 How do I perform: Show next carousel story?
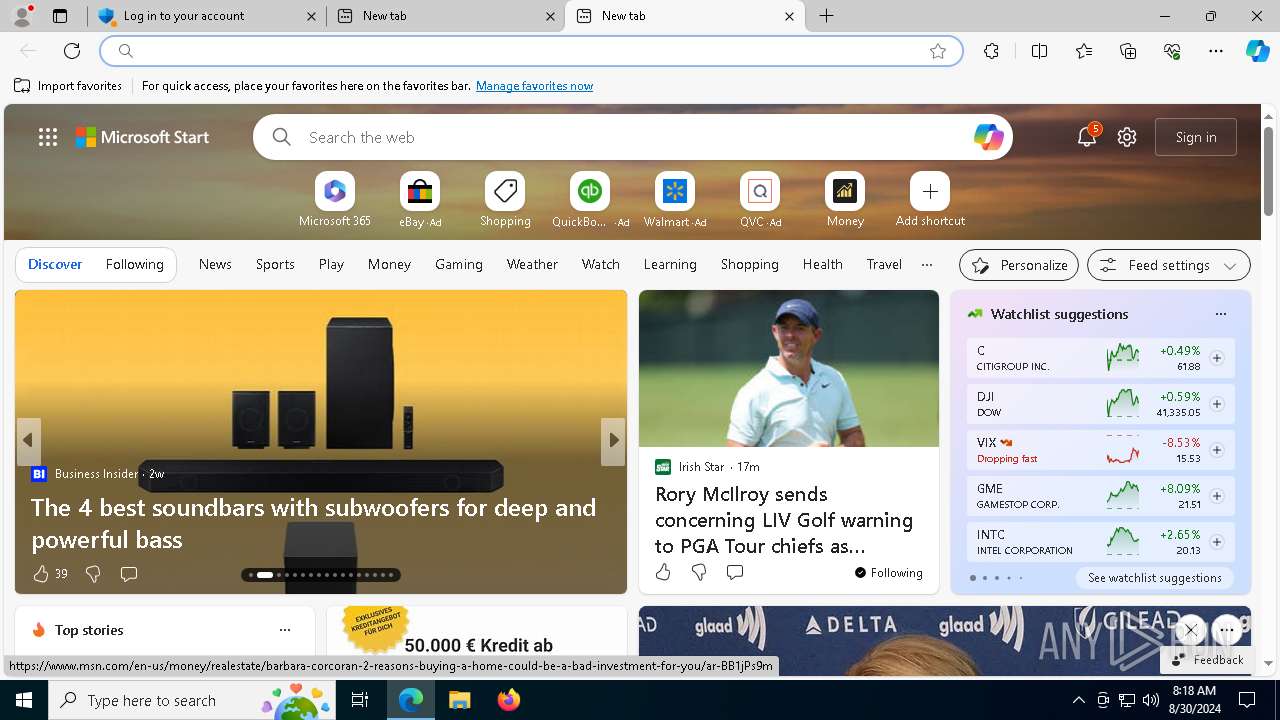613,441
